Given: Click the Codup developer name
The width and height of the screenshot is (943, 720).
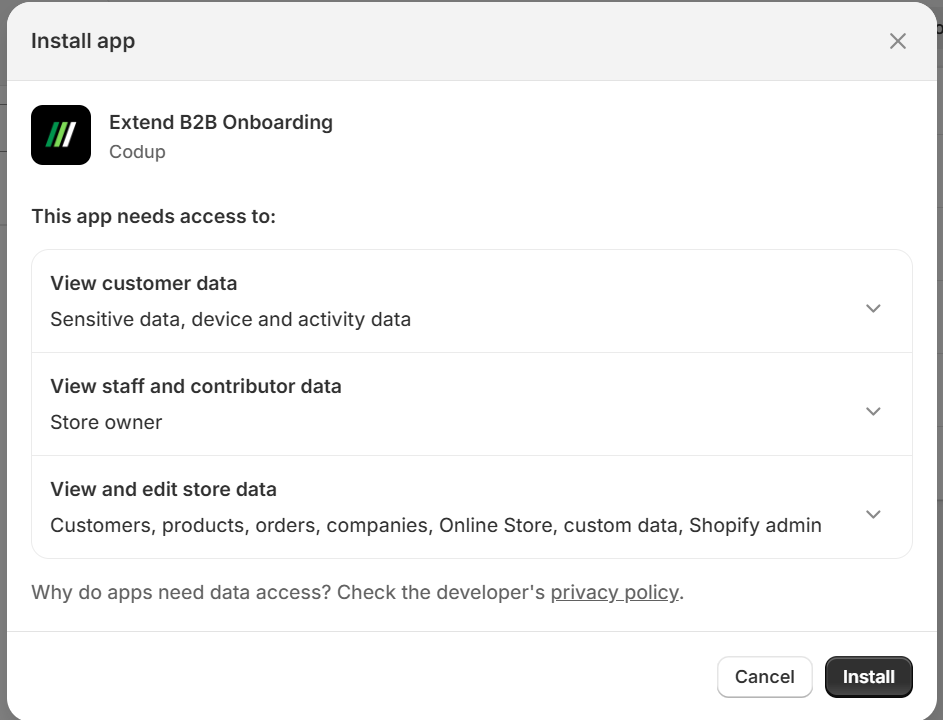Looking at the screenshot, I should [x=137, y=152].
